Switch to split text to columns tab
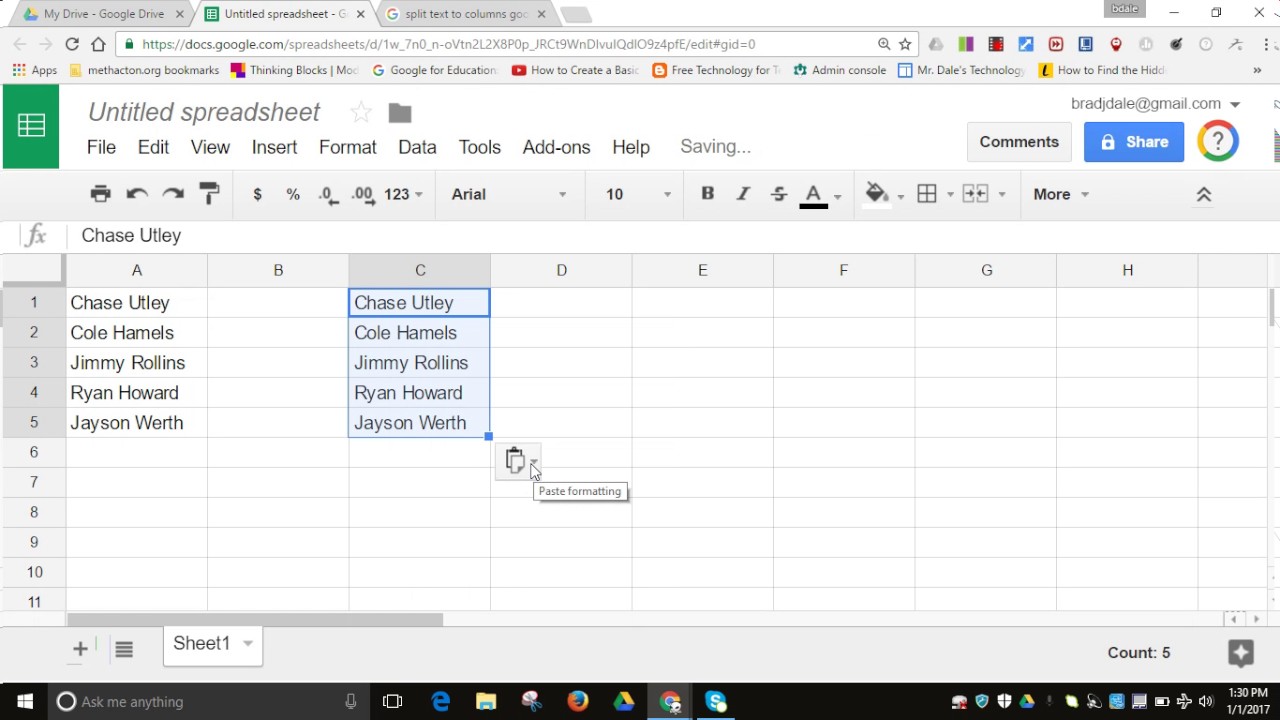The image size is (1280, 720). click(467, 14)
